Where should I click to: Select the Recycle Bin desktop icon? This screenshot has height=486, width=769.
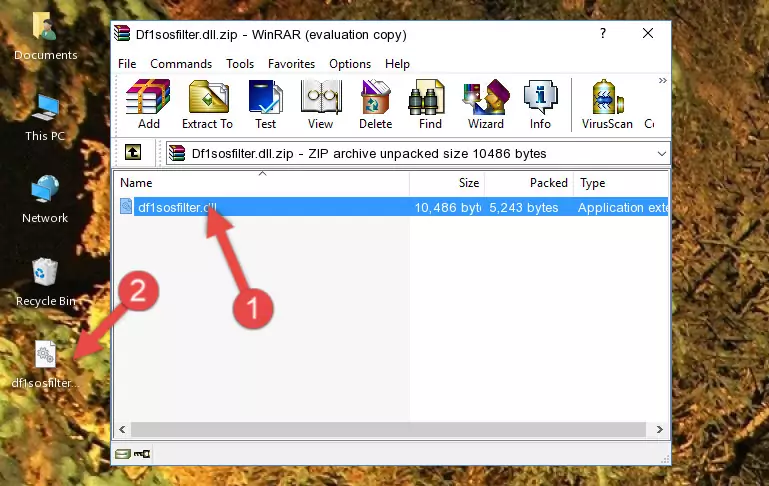45,283
